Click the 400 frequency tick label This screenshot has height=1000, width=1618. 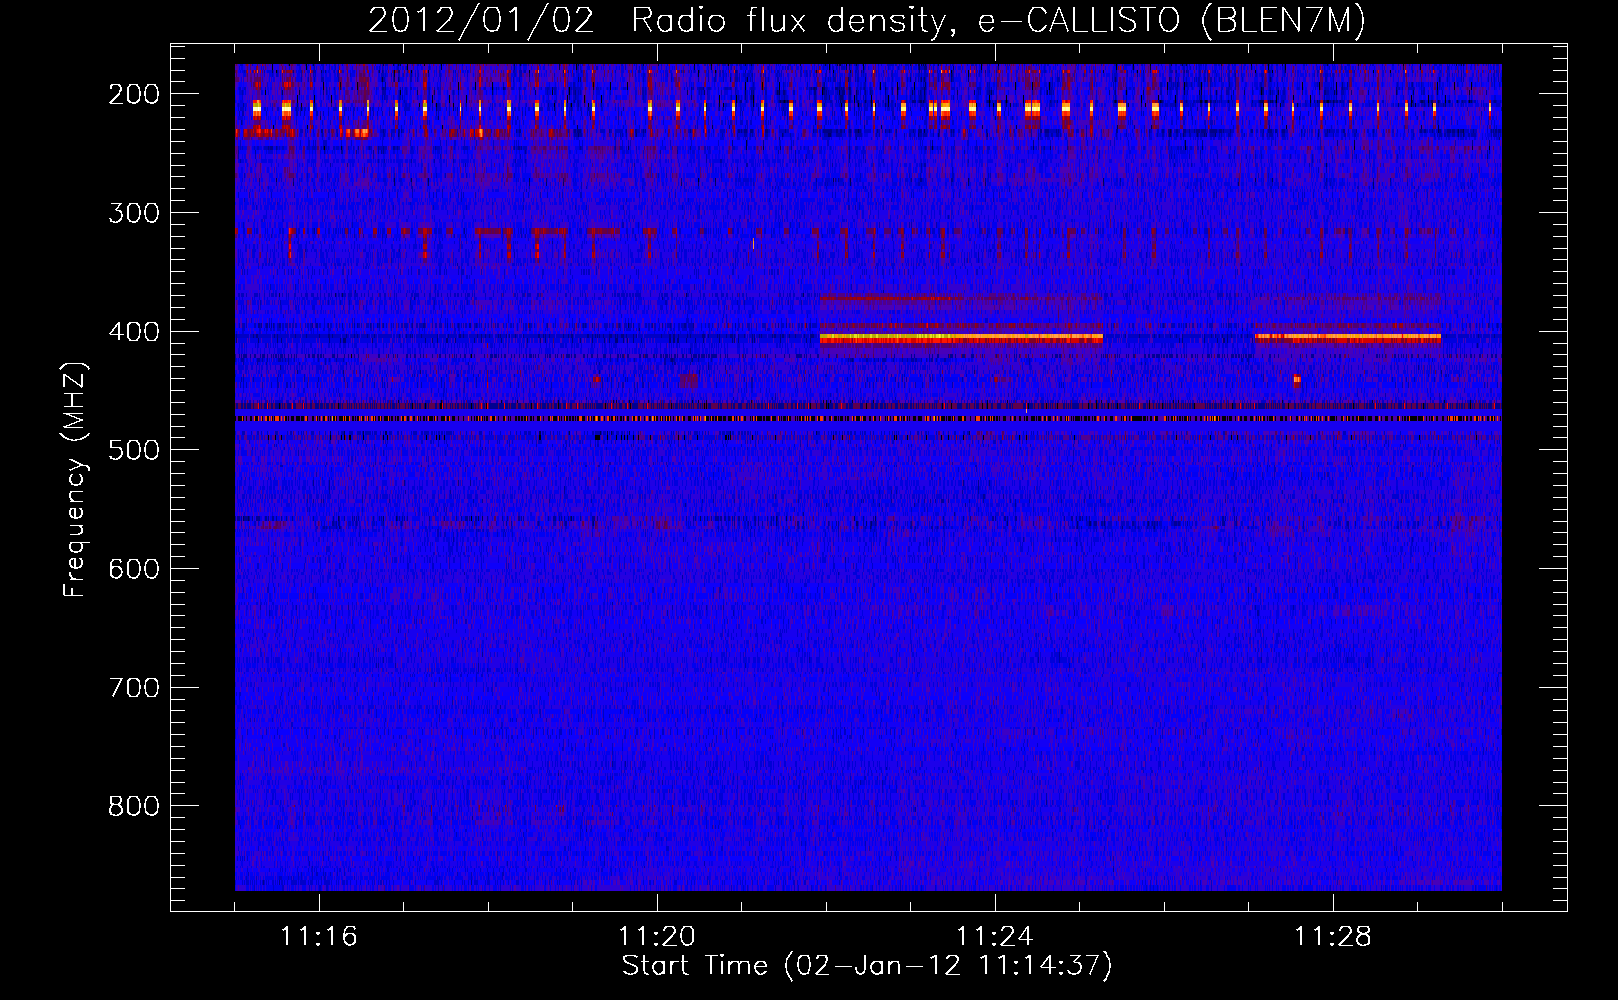tap(134, 332)
